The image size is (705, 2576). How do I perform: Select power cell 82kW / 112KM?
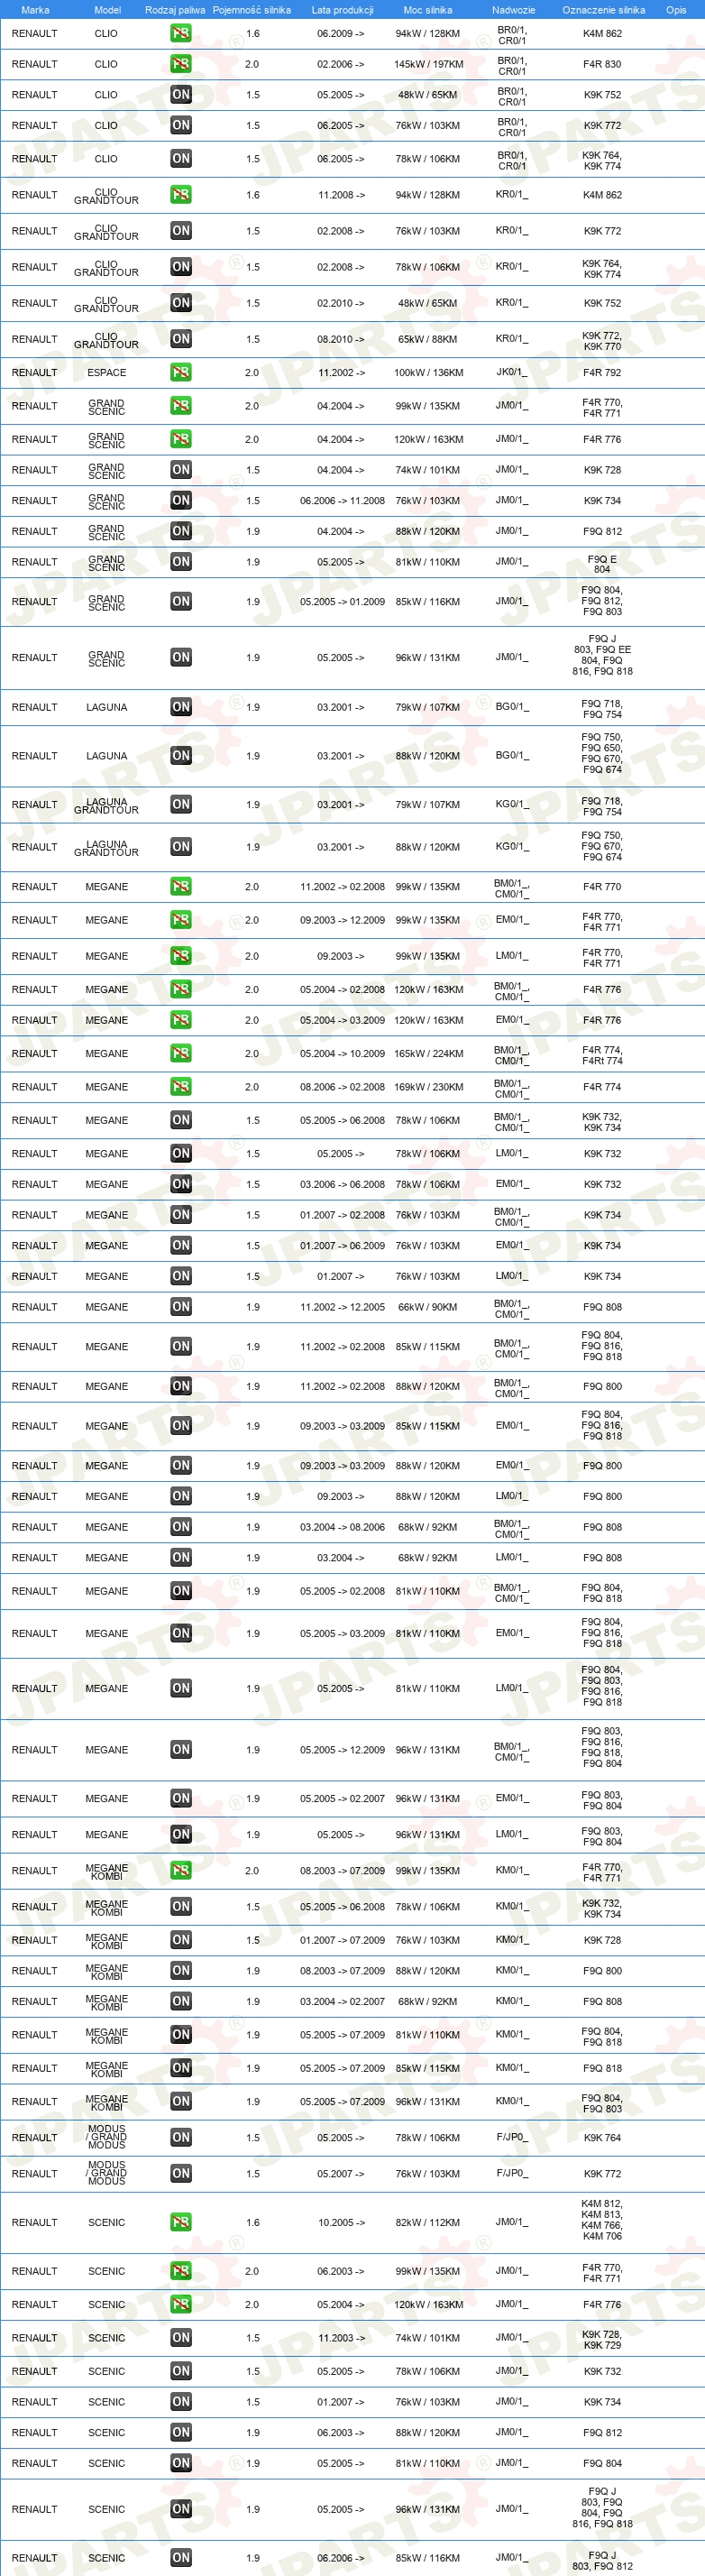click(428, 2223)
